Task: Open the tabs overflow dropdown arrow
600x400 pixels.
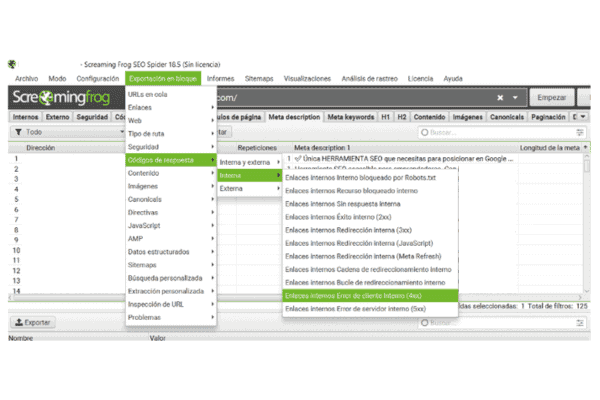Action: tap(583, 117)
